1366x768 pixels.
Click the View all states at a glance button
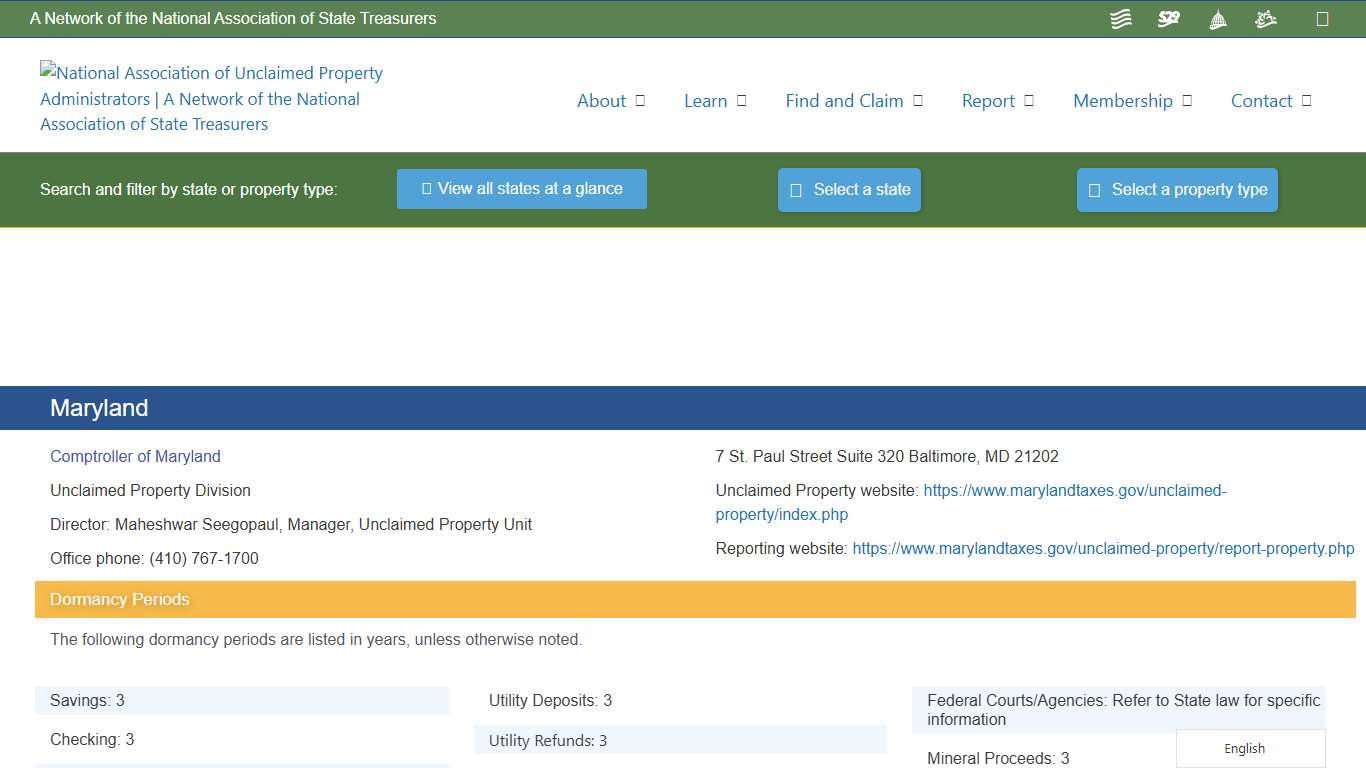point(521,188)
